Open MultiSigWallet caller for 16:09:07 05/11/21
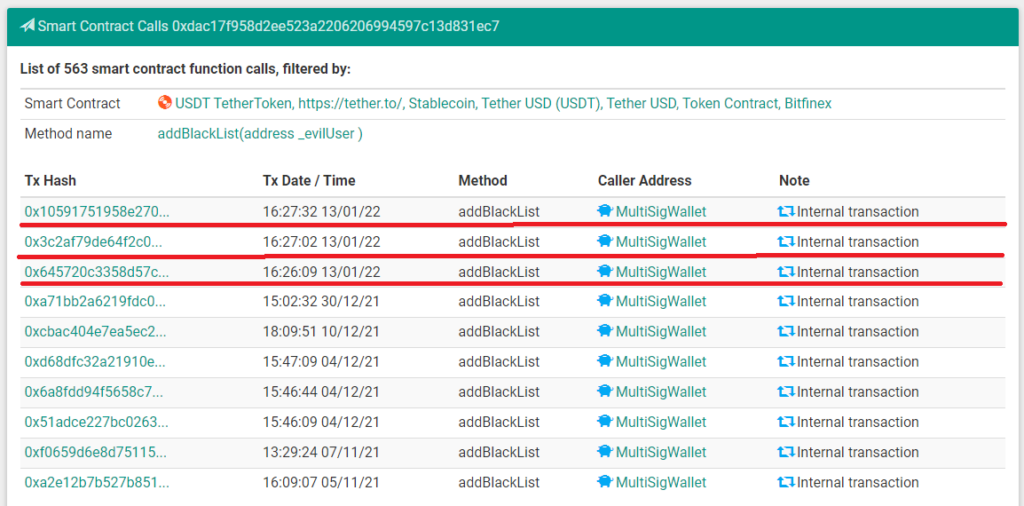Viewport: 1024px width, 506px height. coord(661,482)
